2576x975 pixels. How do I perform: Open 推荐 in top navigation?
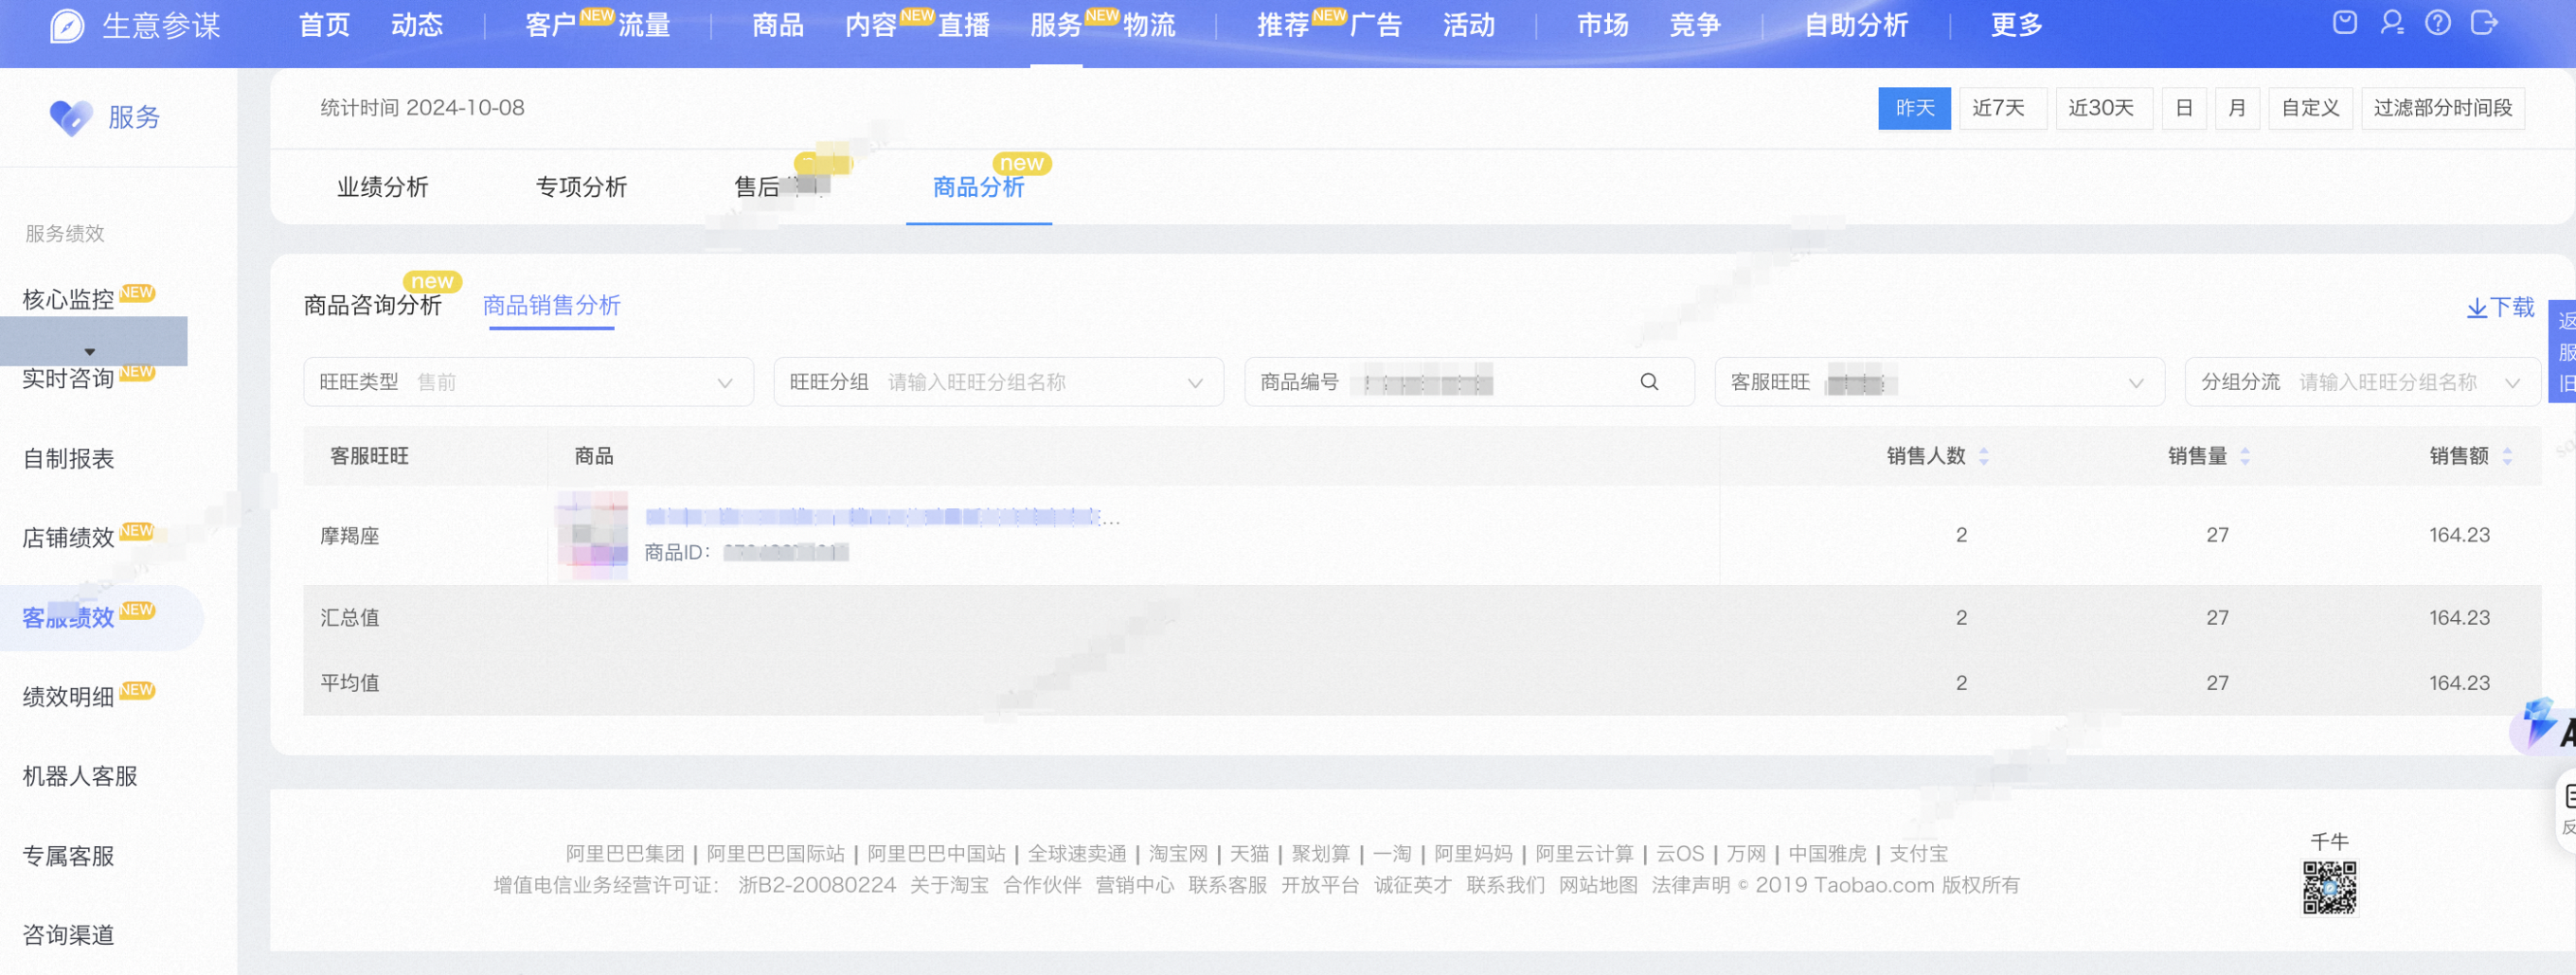1284,25
